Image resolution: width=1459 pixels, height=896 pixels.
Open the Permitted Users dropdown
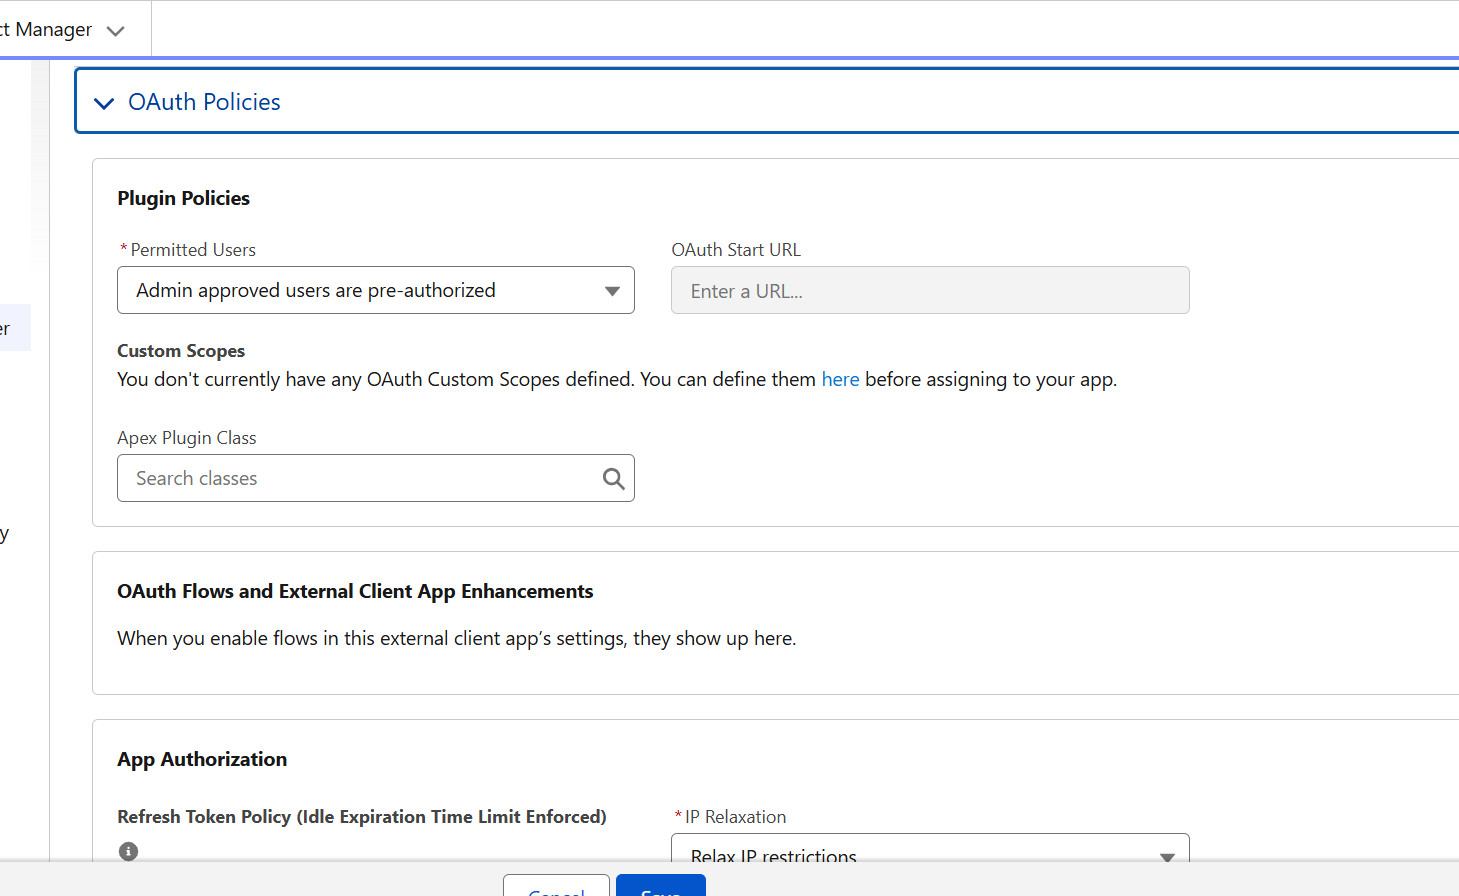click(x=376, y=290)
